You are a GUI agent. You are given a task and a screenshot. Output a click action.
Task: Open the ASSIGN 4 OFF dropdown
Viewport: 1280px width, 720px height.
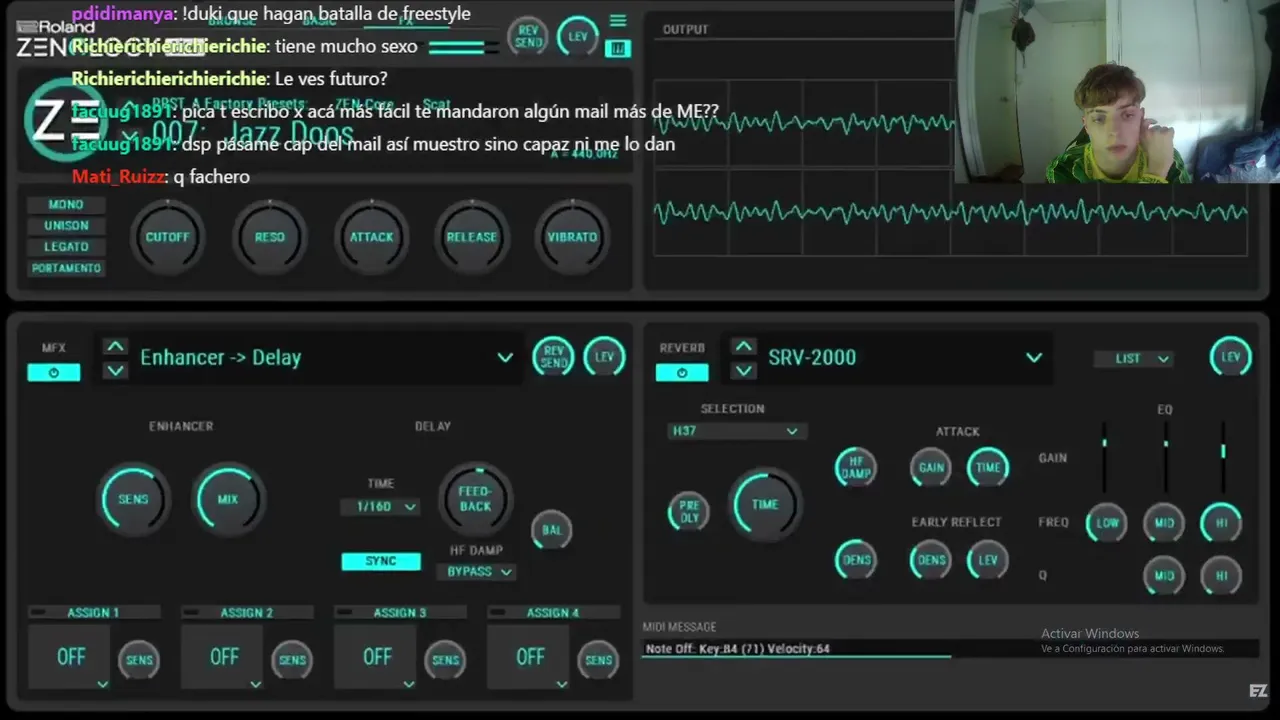(528, 657)
